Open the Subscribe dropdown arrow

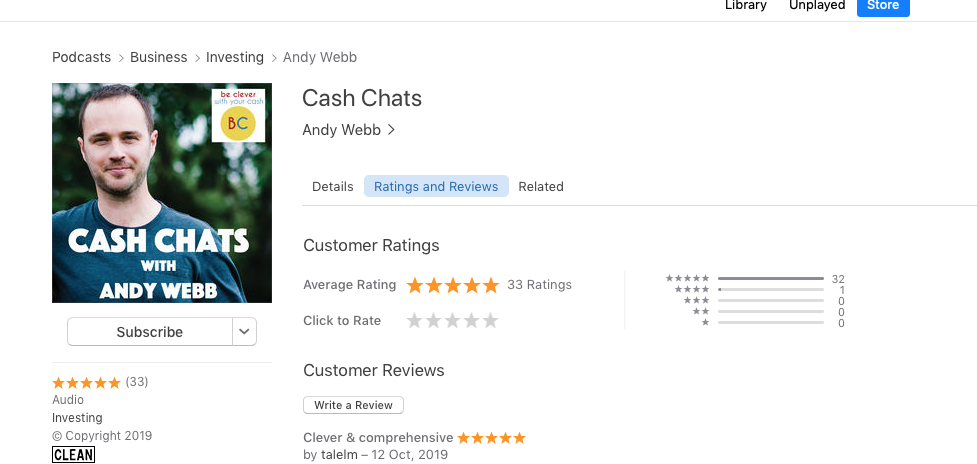[245, 332]
